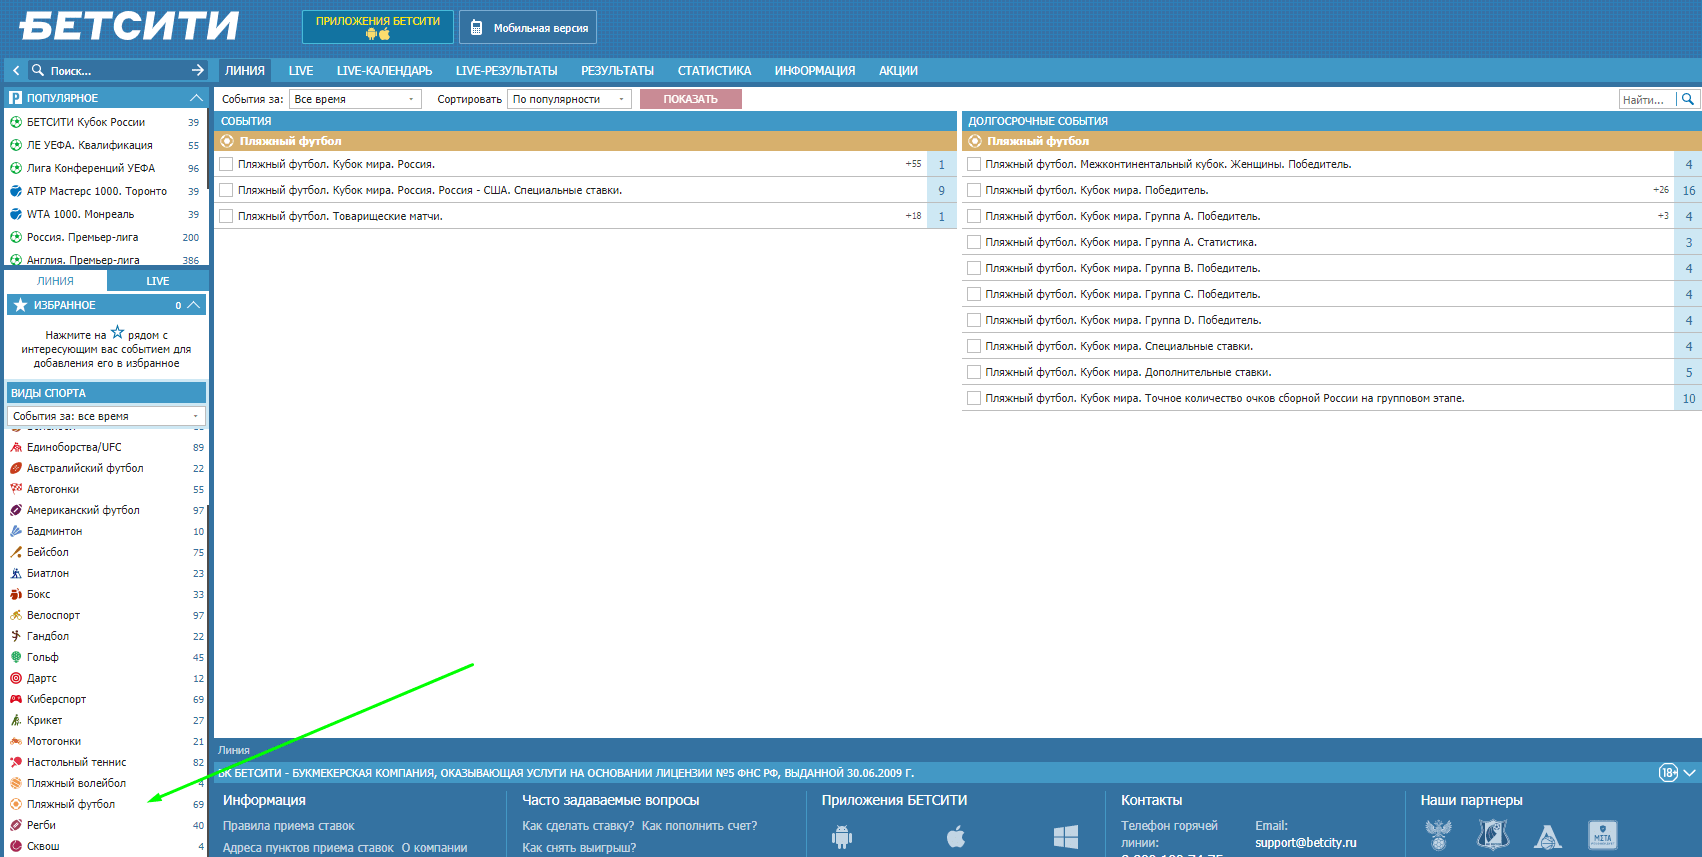Open the 'Все время' events period dropdown

pos(355,99)
